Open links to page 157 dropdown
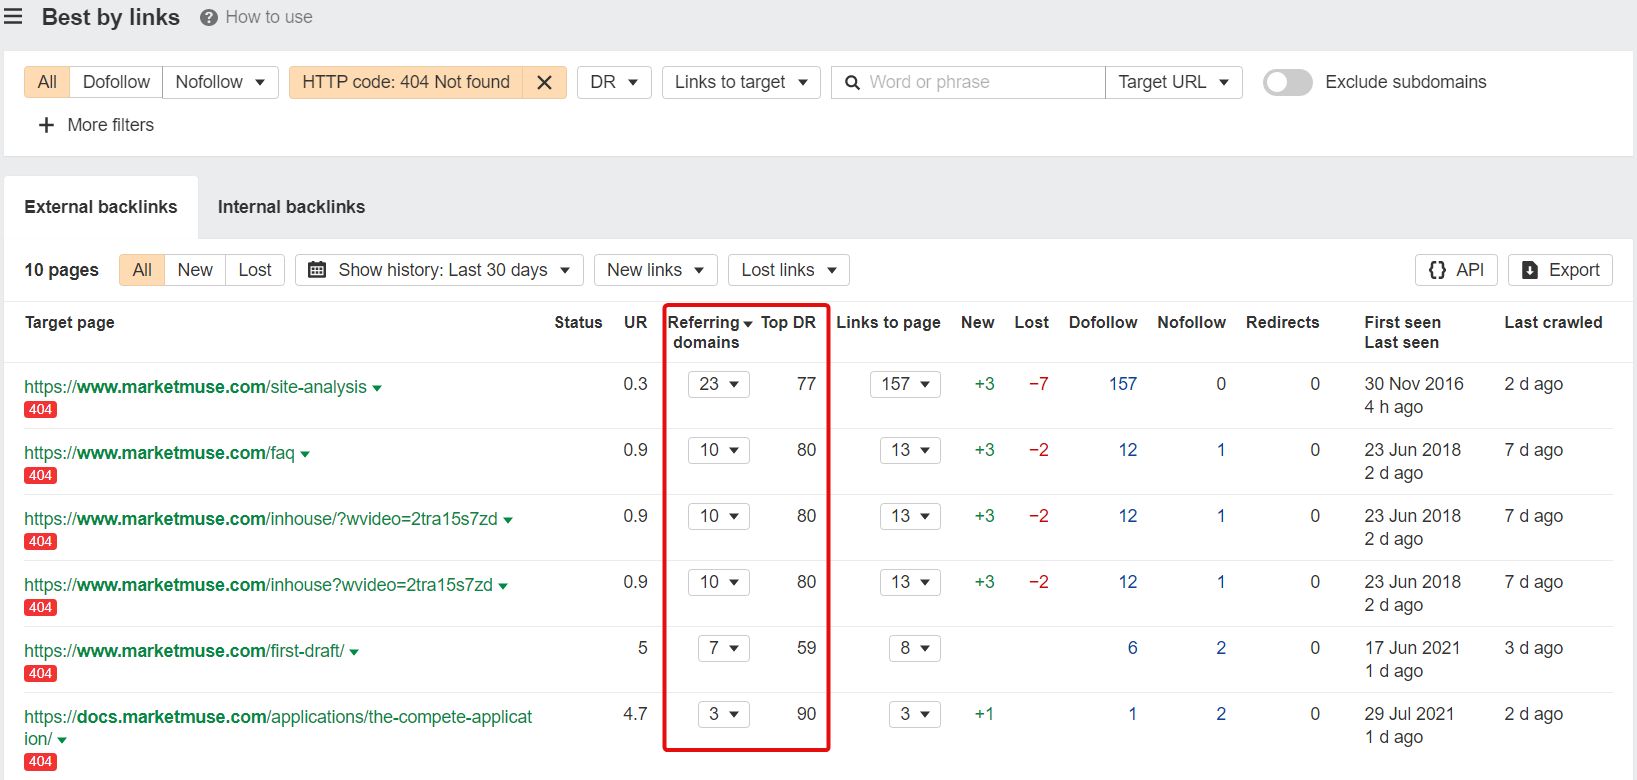The height and width of the screenshot is (780, 1637). point(905,384)
